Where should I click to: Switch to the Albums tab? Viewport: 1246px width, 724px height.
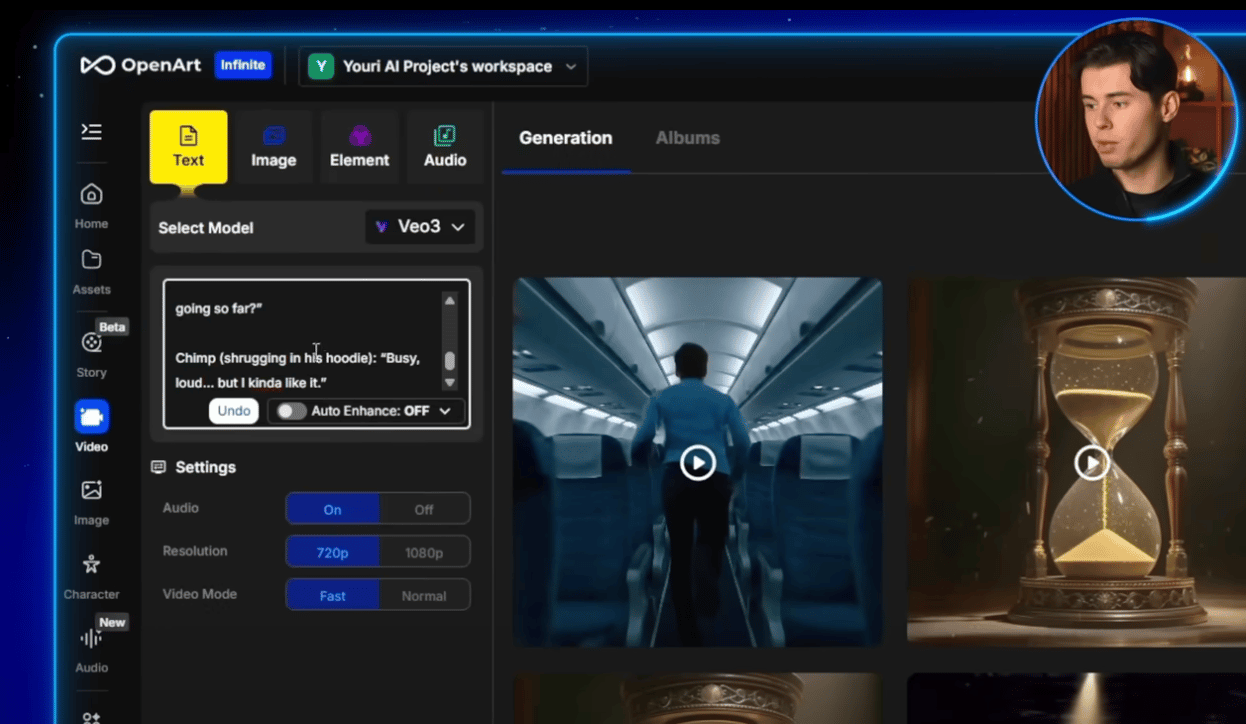(x=687, y=138)
